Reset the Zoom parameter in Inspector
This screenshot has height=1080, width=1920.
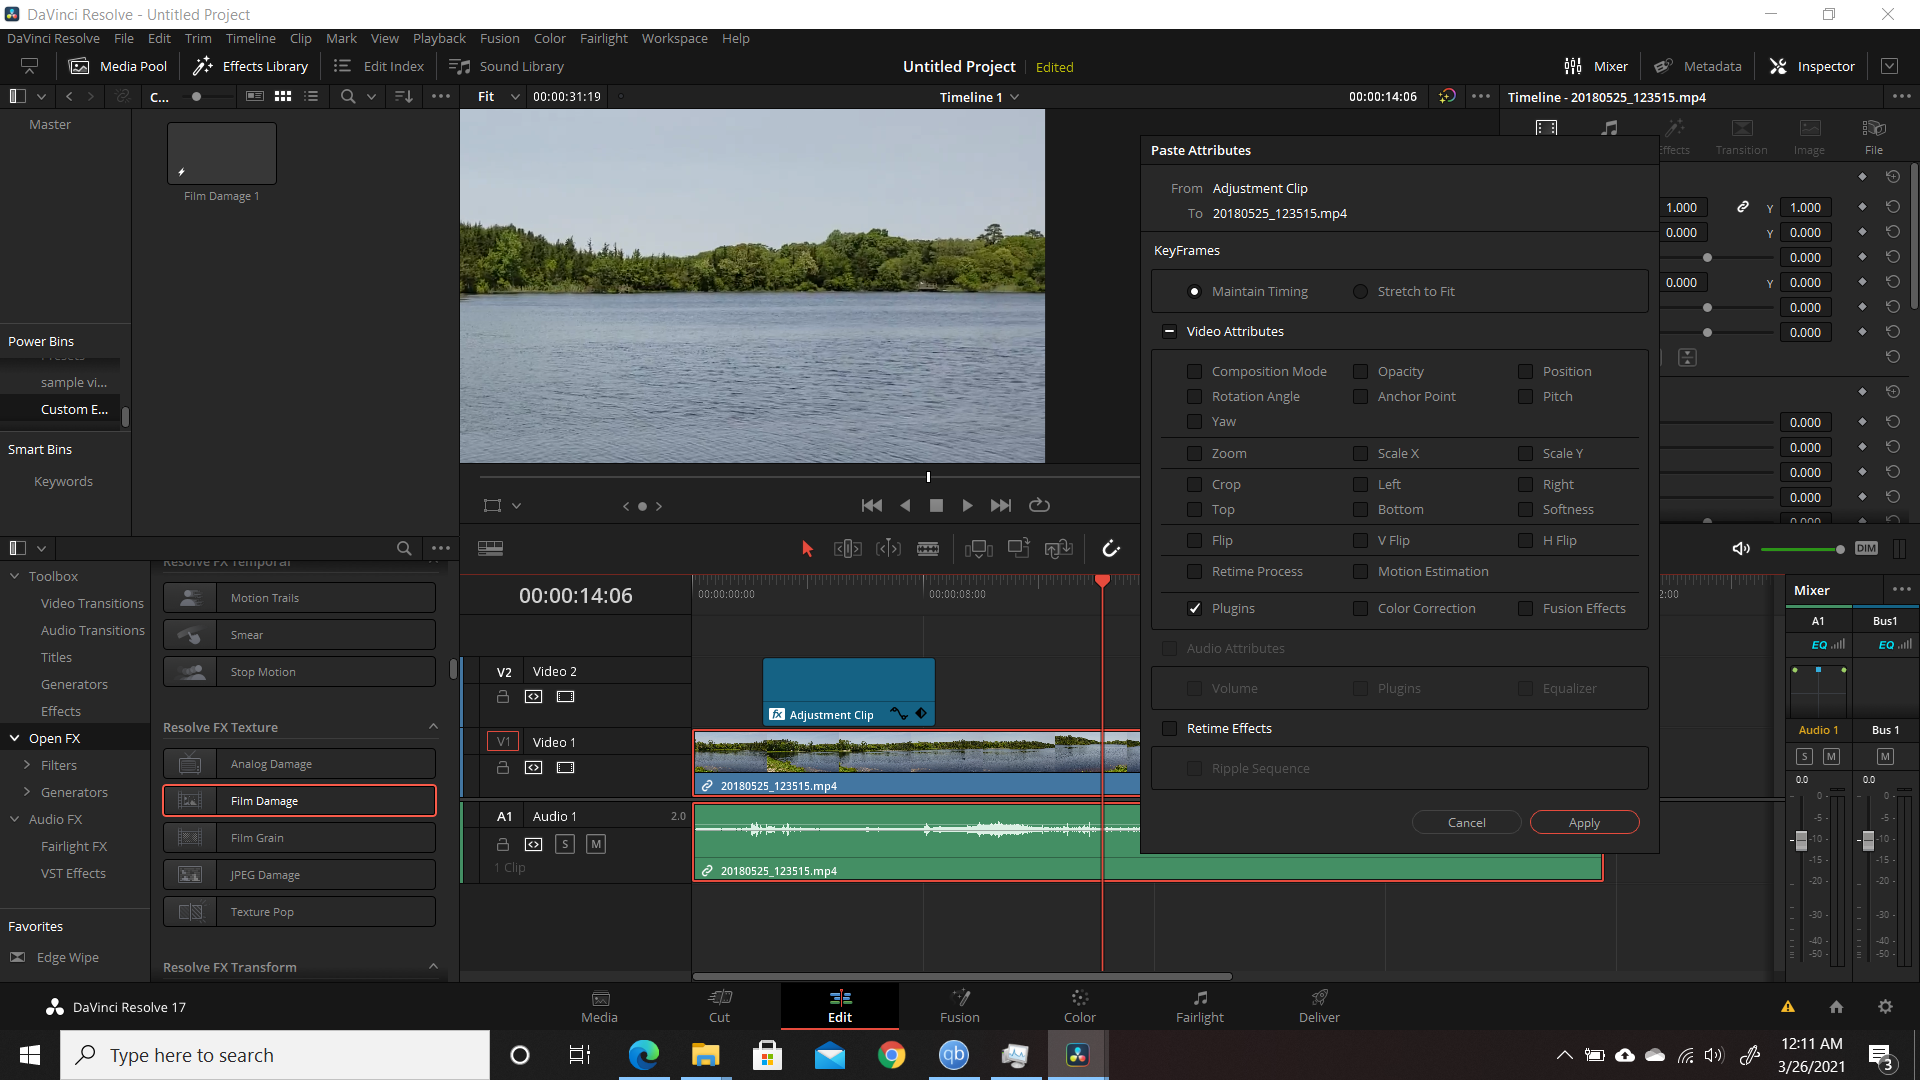(x=1893, y=207)
